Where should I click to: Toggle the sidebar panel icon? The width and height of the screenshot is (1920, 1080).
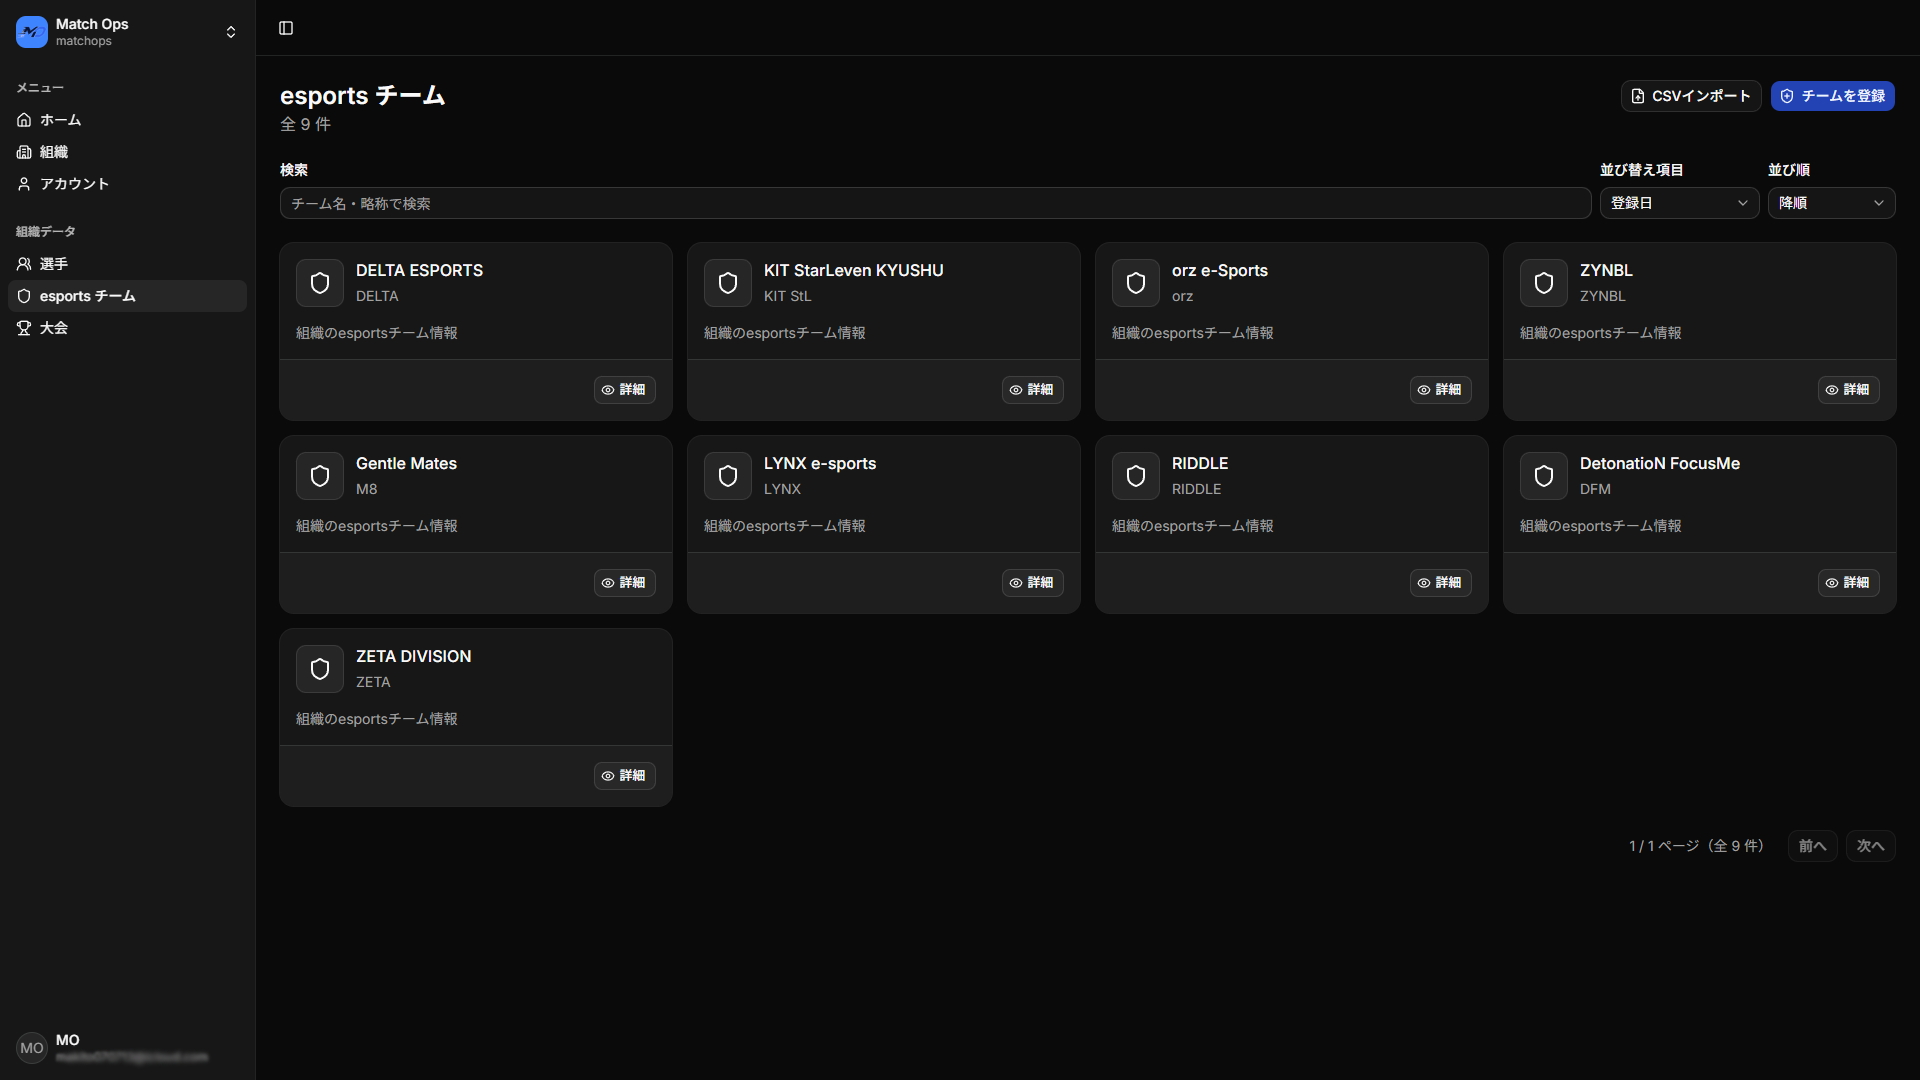(x=286, y=28)
